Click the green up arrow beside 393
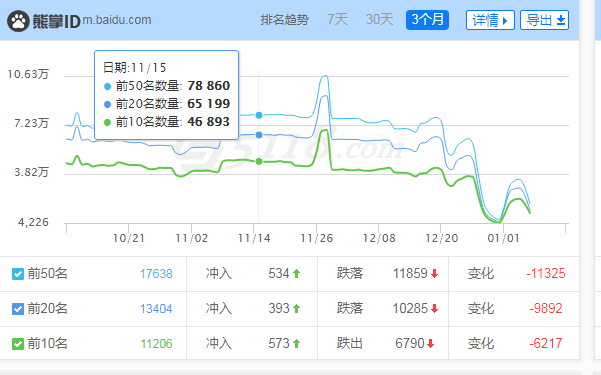601x375 pixels. click(x=296, y=308)
